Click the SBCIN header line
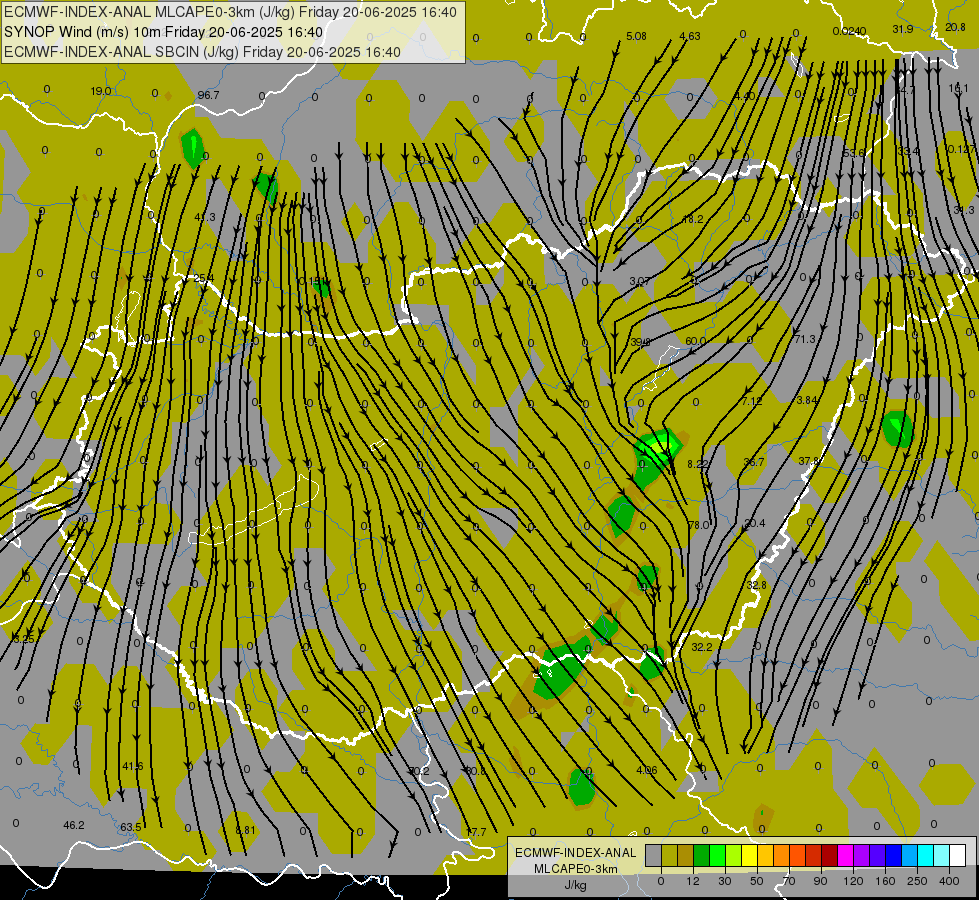Screen dimensions: 979x900 coord(202,52)
